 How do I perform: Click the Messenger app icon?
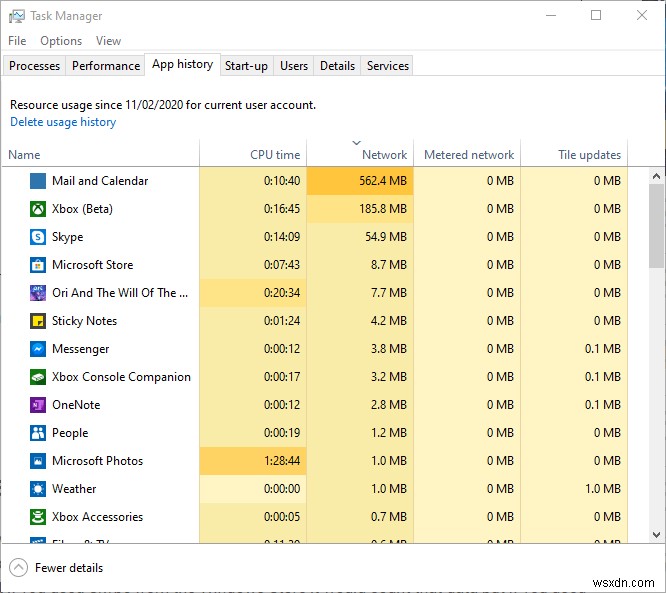click(38, 349)
